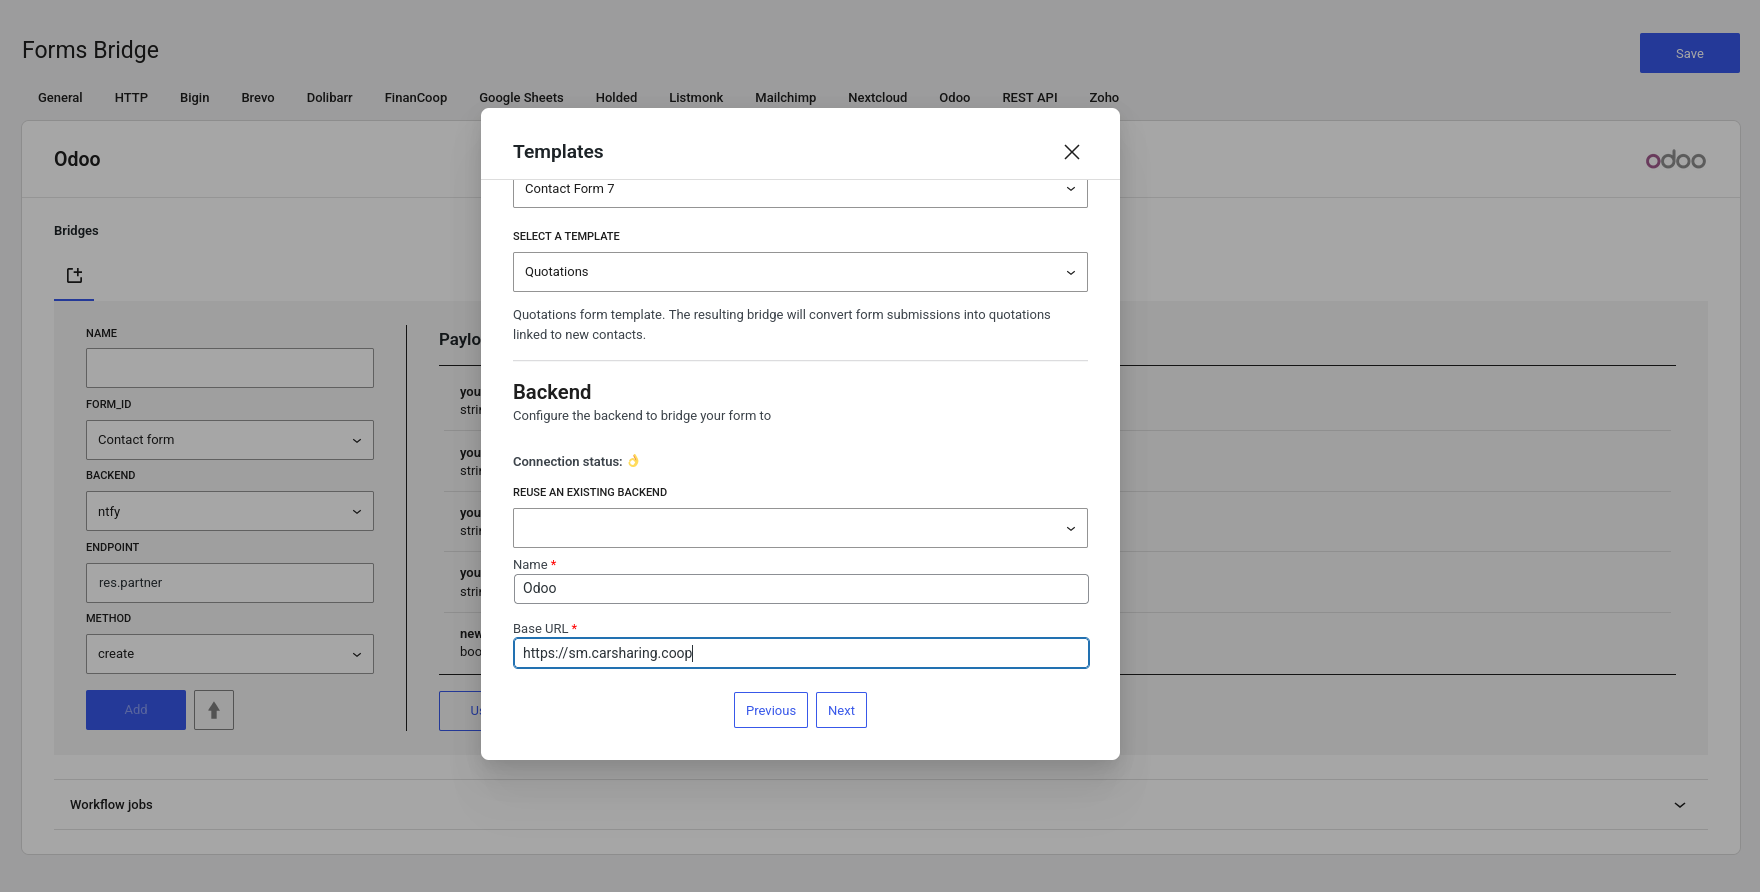
Task: Click the Forms Bridge page title
Action: [x=90, y=50]
